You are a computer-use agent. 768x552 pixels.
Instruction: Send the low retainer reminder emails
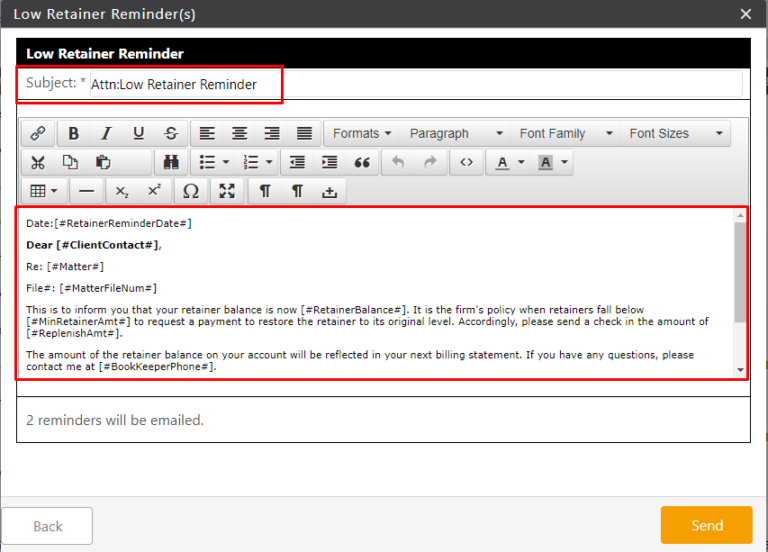coord(706,525)
